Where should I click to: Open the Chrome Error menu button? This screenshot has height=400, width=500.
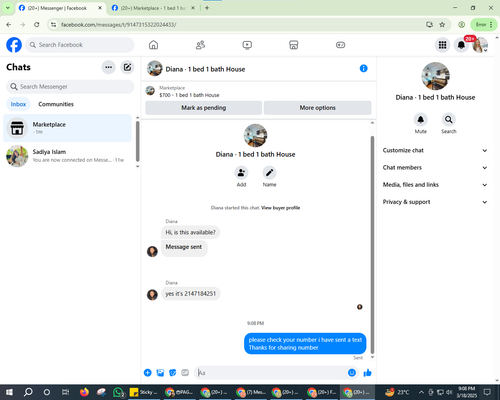pos(484,24)
